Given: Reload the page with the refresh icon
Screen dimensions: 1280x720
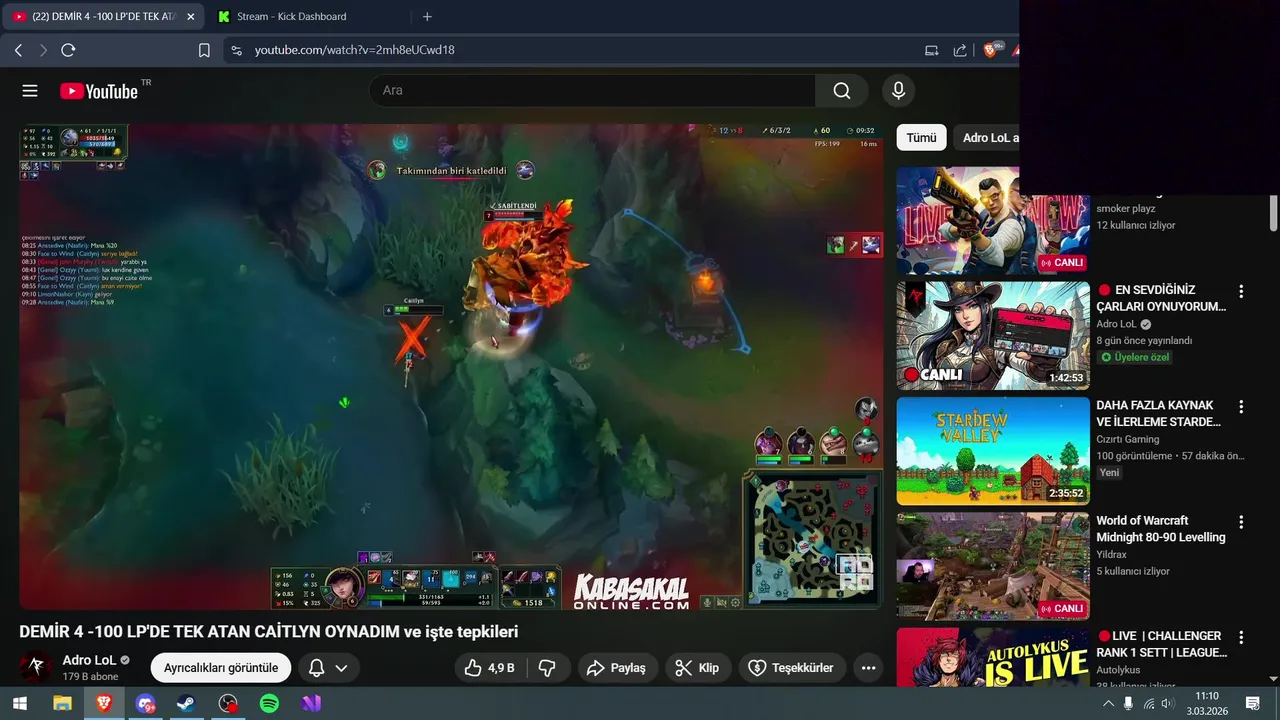Looking at the screenshot, I should pos(68,50).
